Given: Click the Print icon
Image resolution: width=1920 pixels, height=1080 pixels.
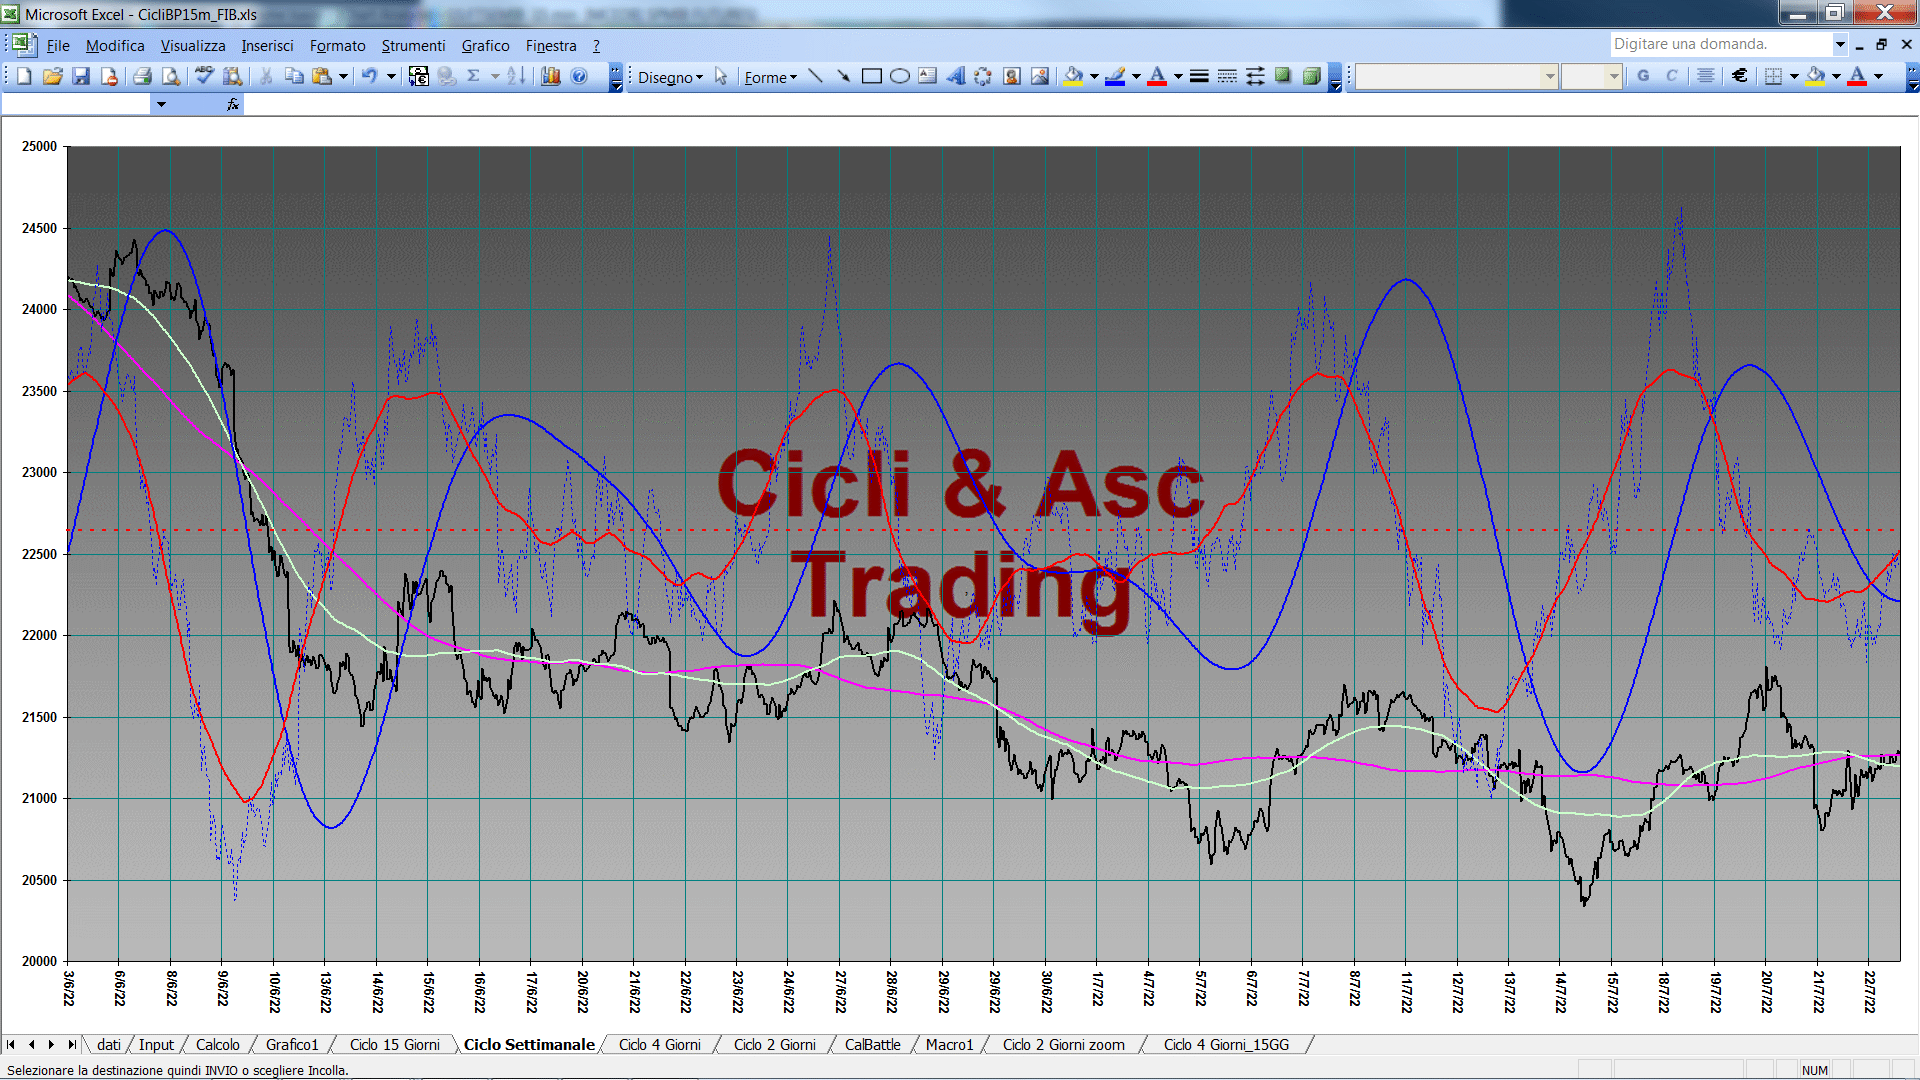Looking at the screenshot, I should (x=142, y=76).
